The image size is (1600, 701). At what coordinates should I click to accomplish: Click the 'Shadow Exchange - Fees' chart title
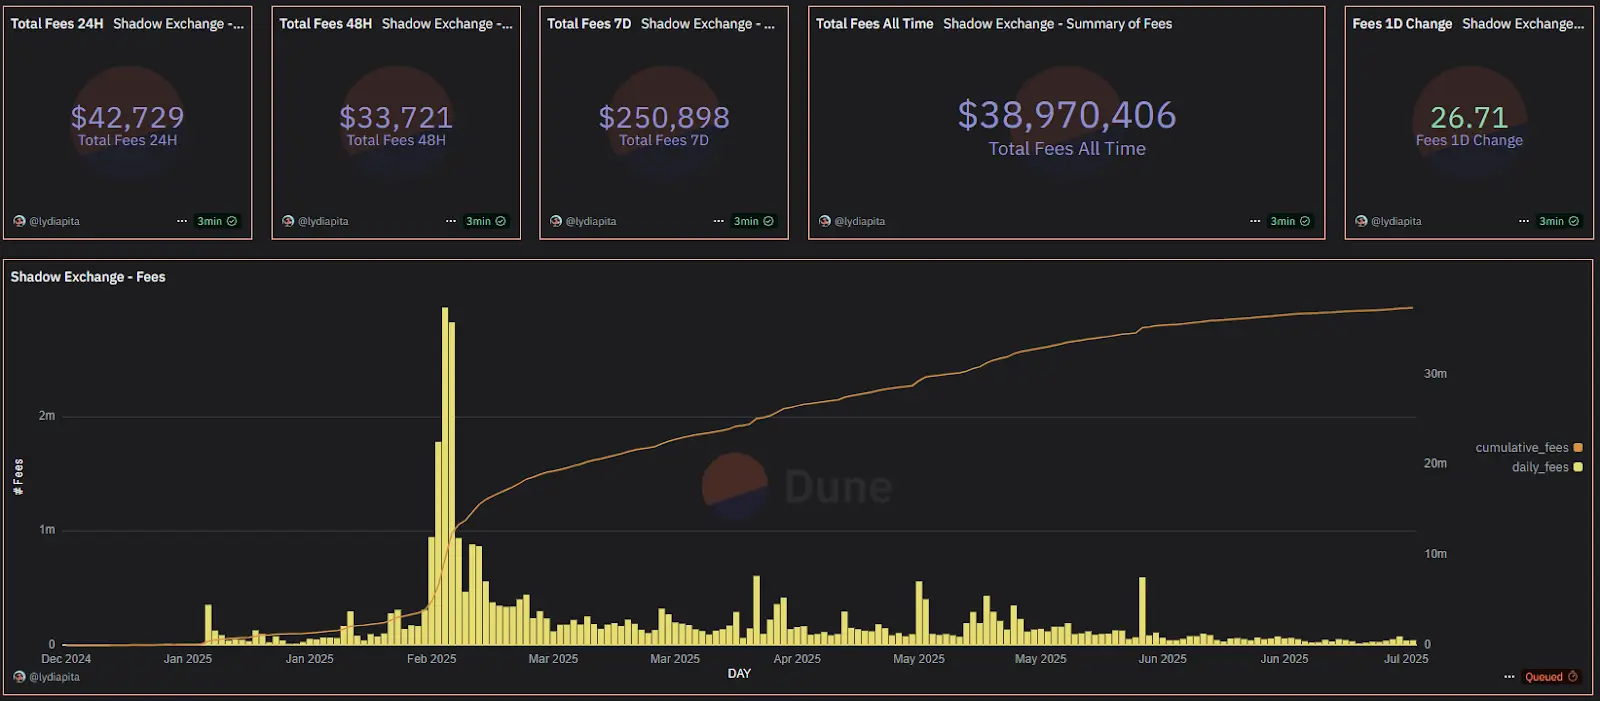point(88,277)
